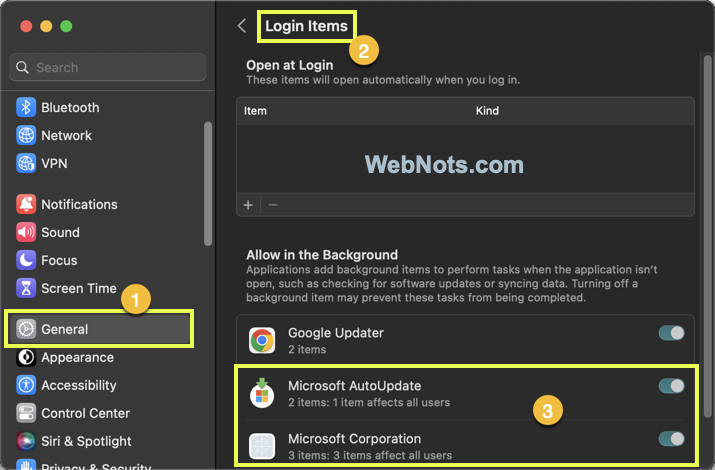Turn off Microsoft AutoUpdate toggle
The height and width of the screenshot is (470, 715).
(x=671, y=386)
